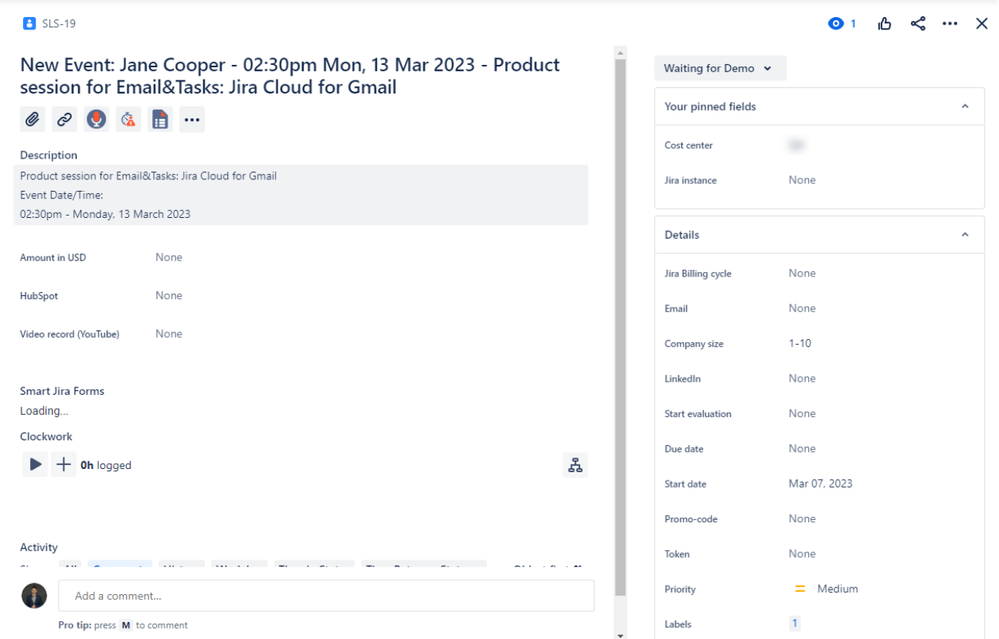The image size is (999, 639).
Task: Click the Add a comment field
Action: [325, 595]
